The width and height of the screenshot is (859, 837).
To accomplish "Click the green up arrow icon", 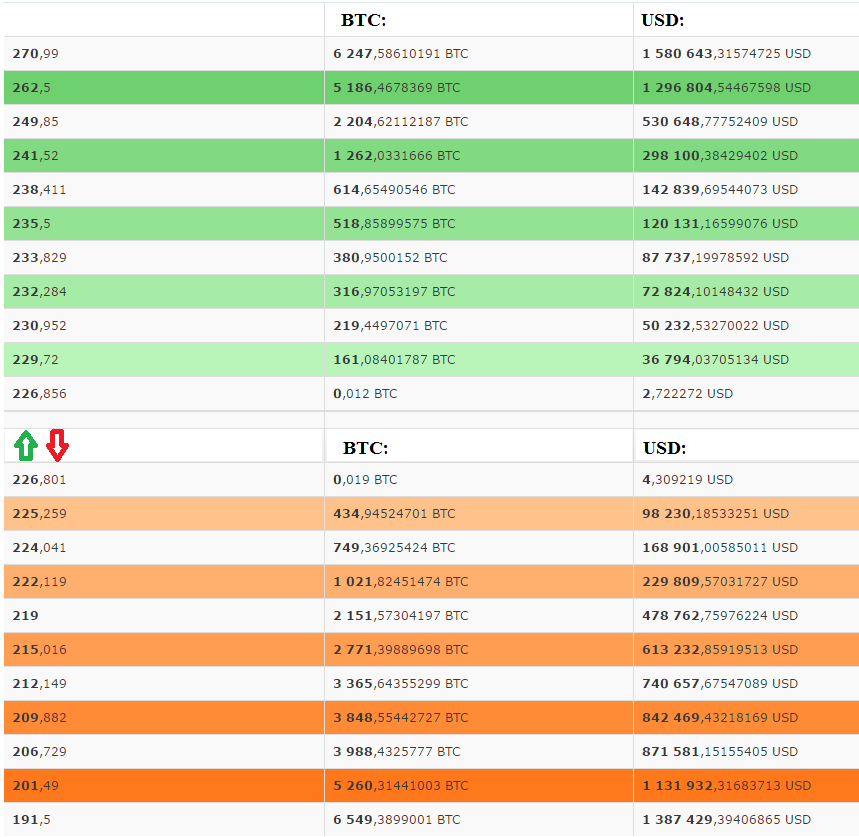I will pos(26,446).
